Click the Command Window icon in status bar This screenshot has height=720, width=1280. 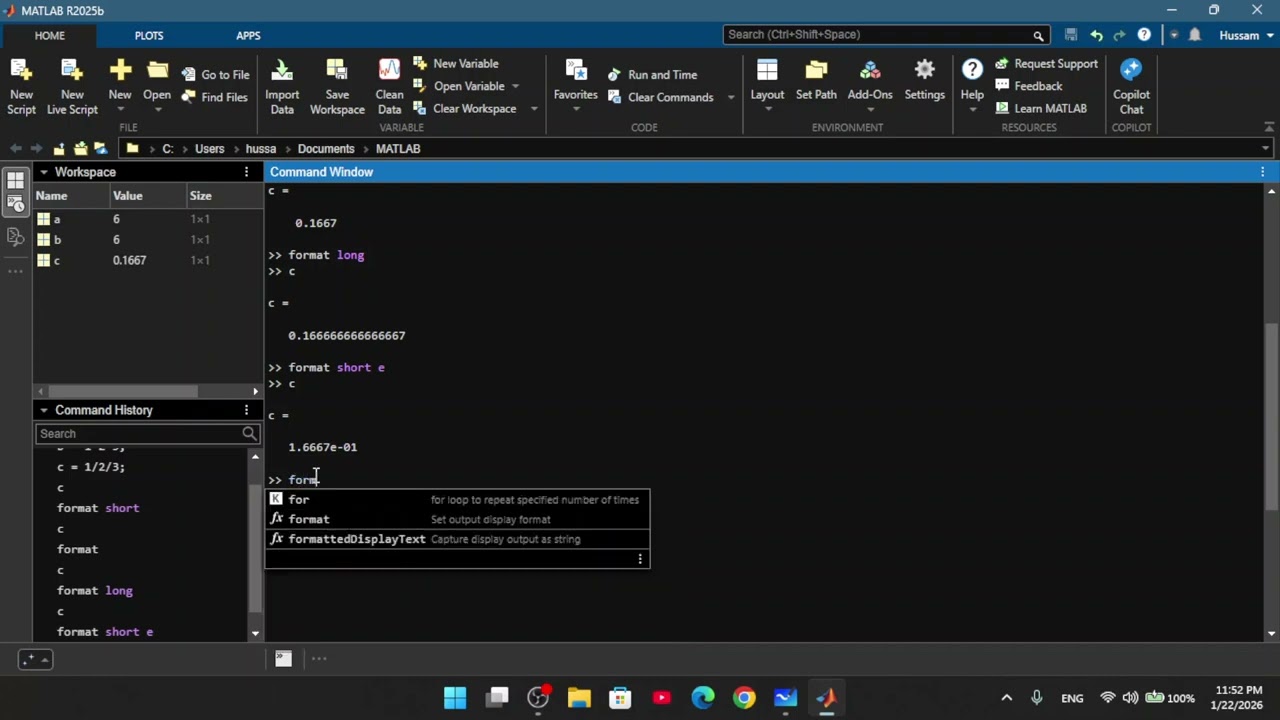283,658
